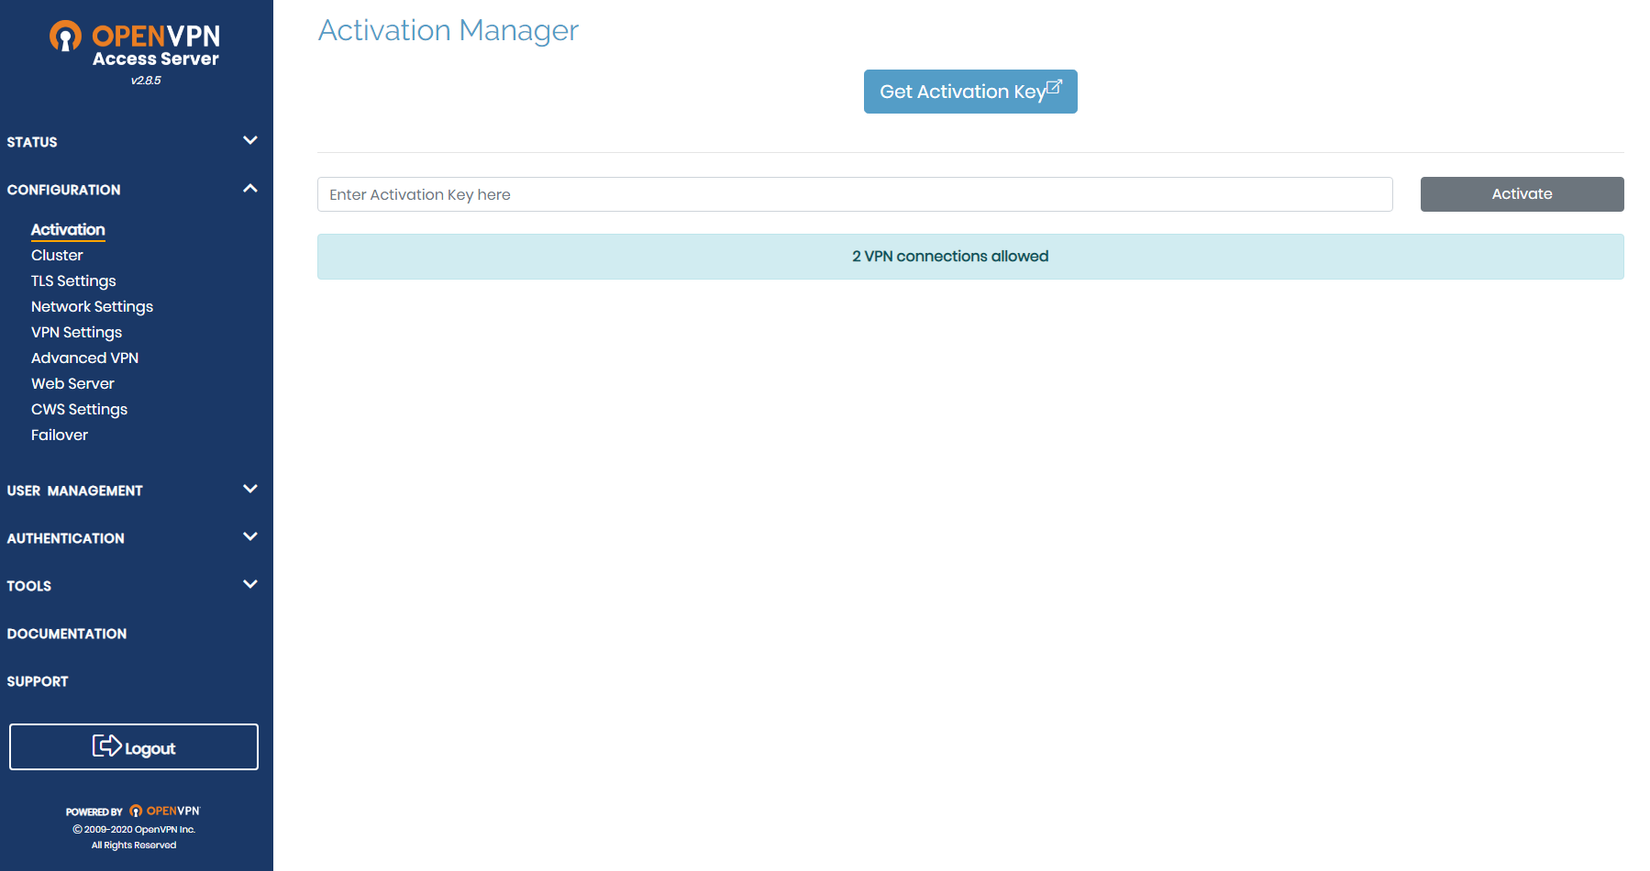Expand the Tools section chevron
This screenshot has width=1650, height=871.
250,584
